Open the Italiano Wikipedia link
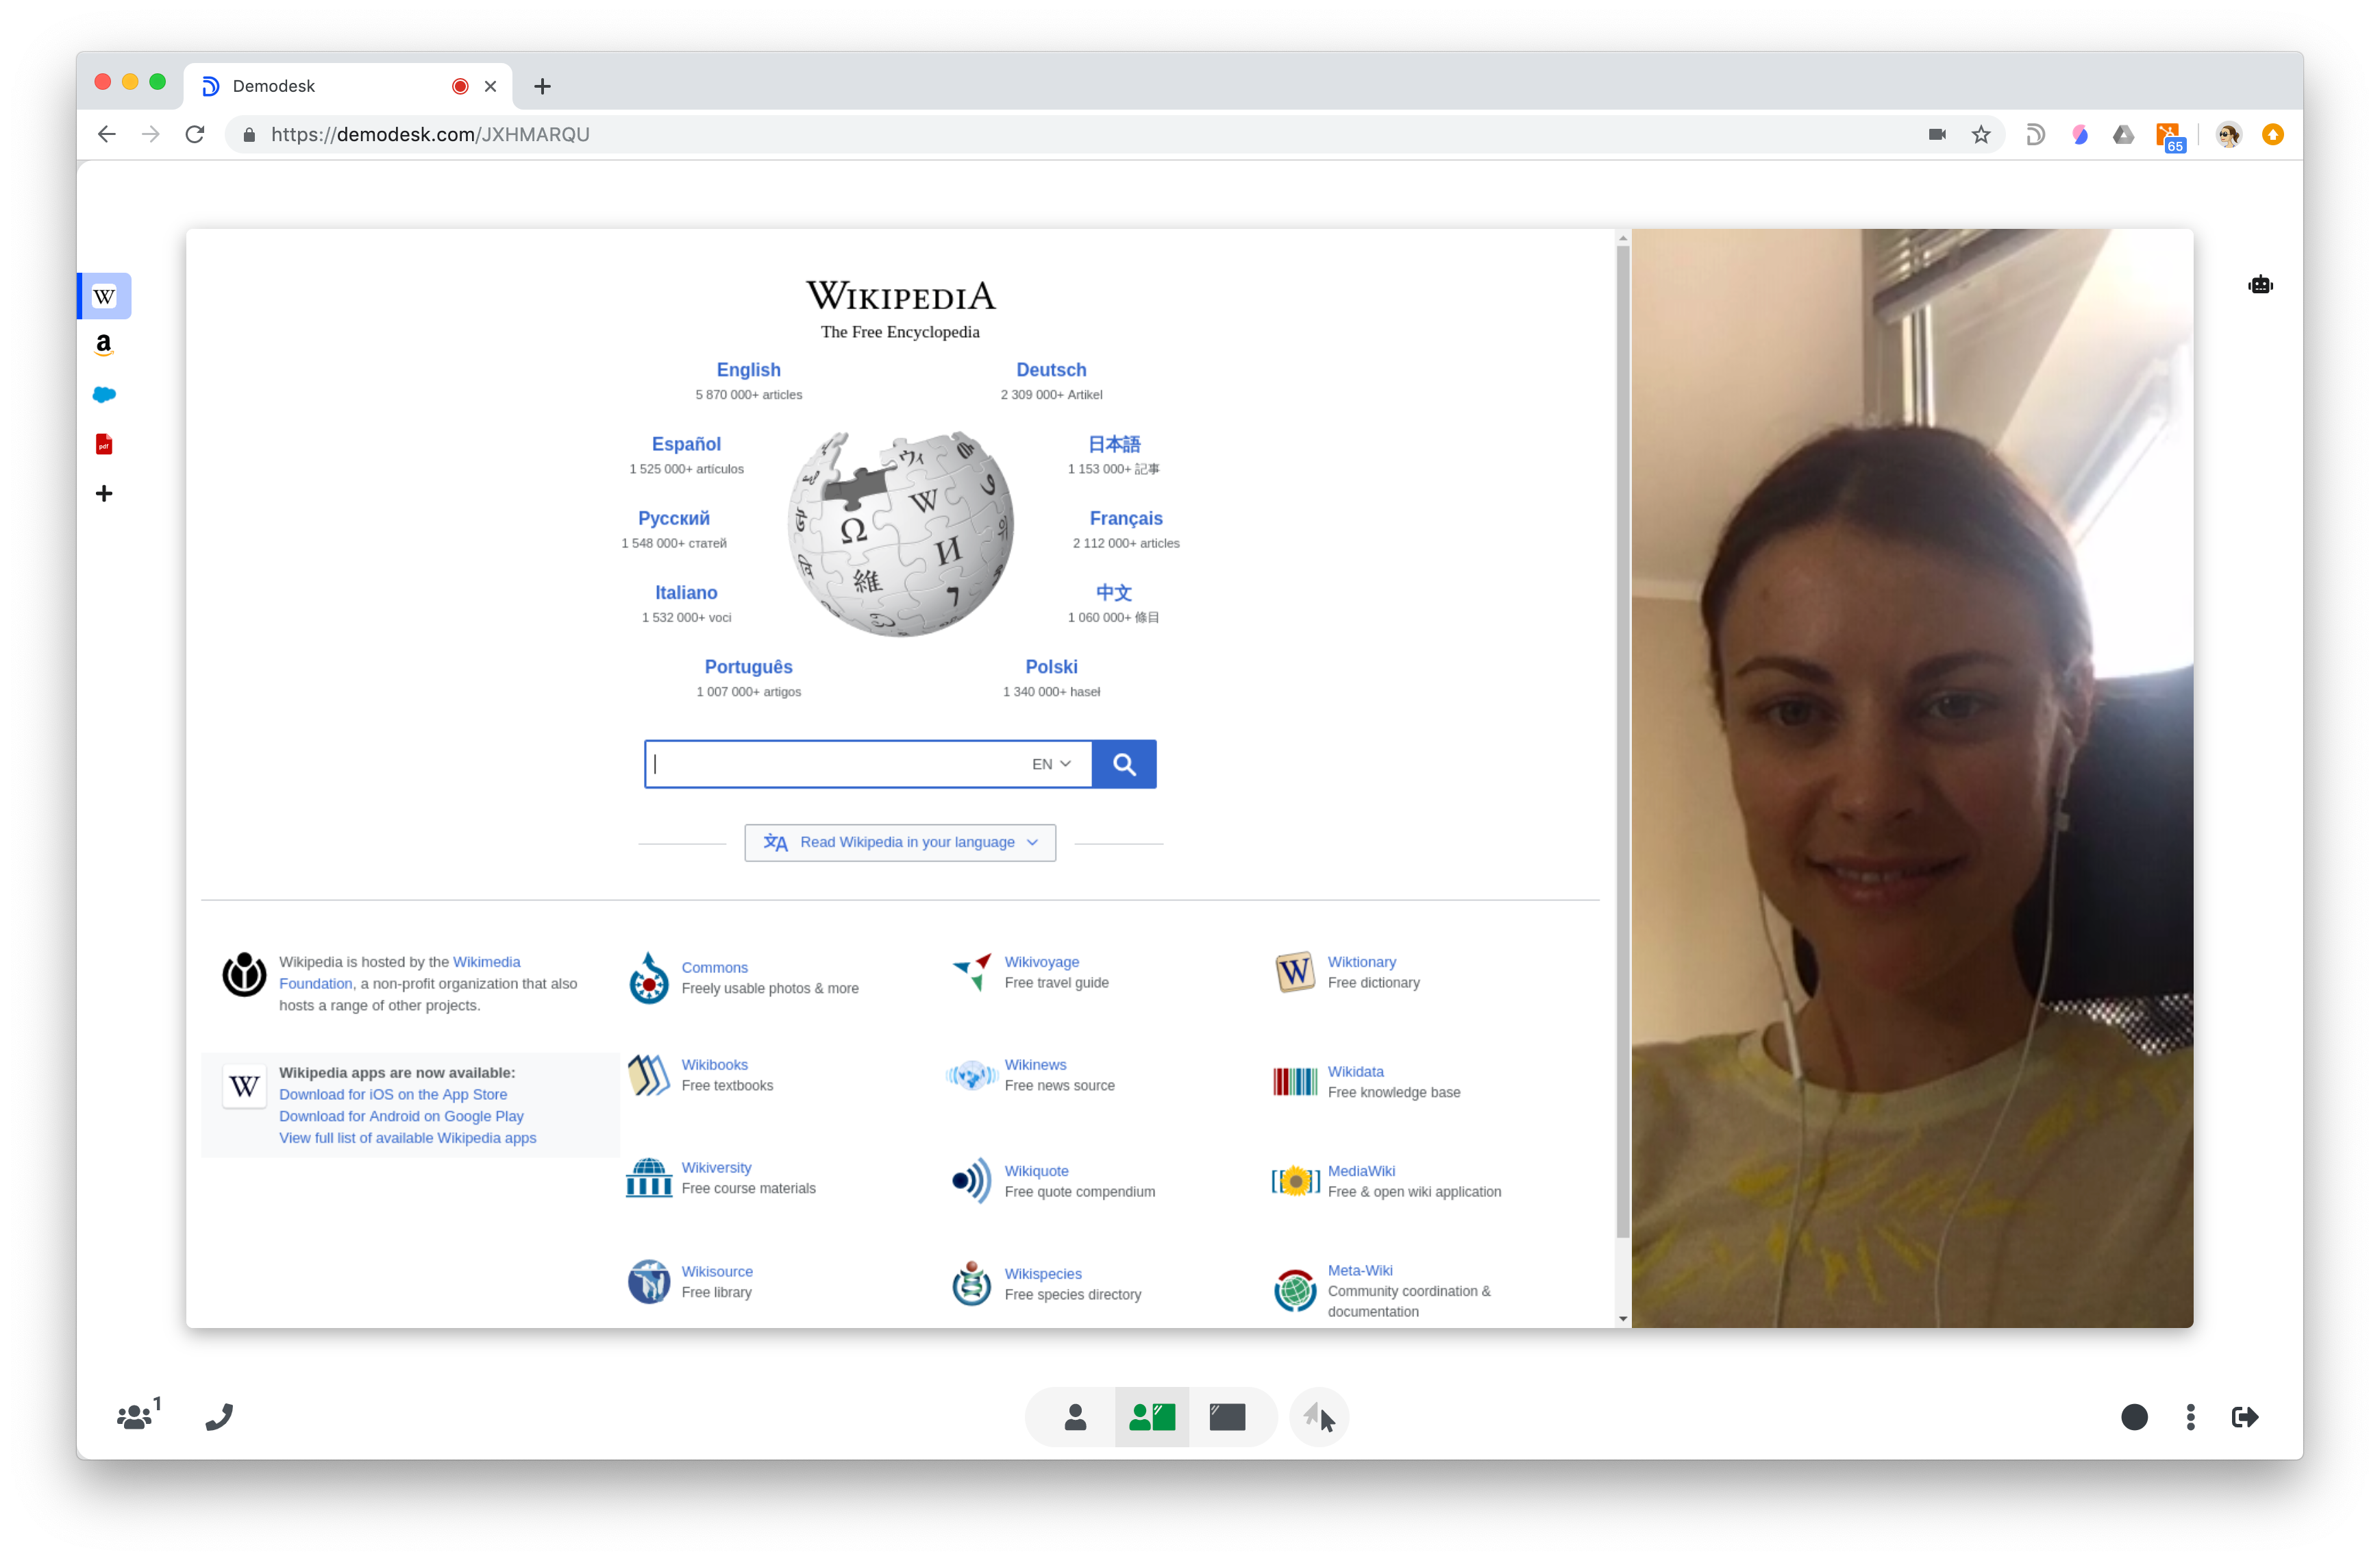2380x1561 pixels. [686, 592]
